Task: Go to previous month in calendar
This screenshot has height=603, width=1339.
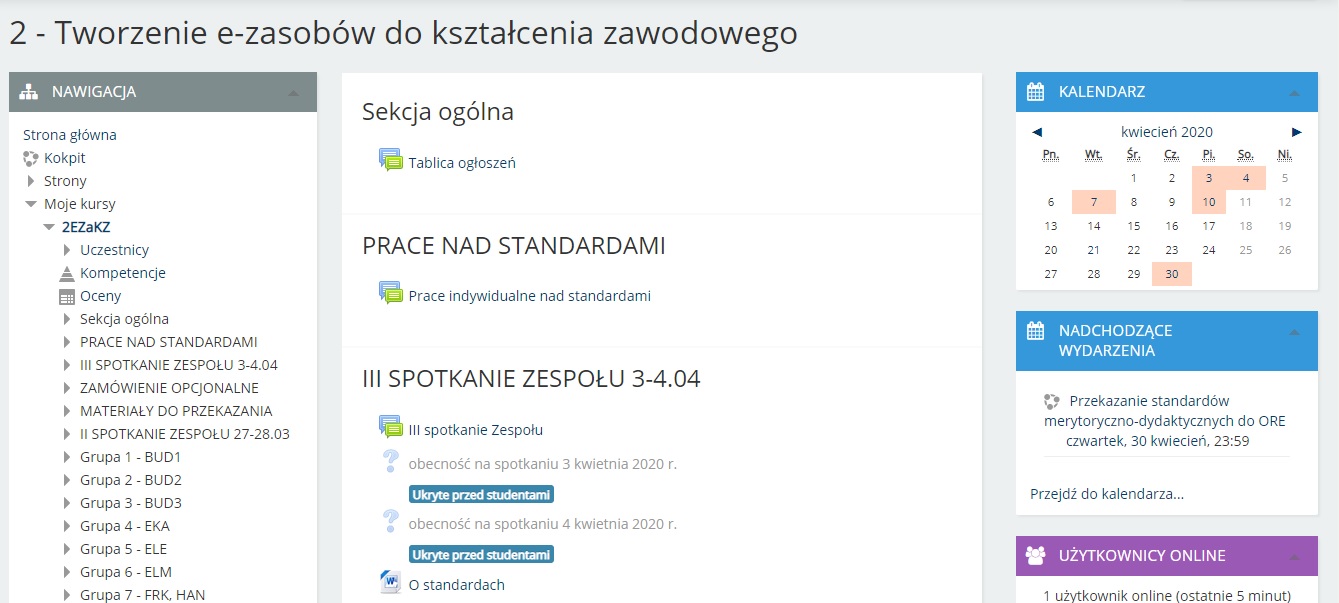Action: (1037, 132)
